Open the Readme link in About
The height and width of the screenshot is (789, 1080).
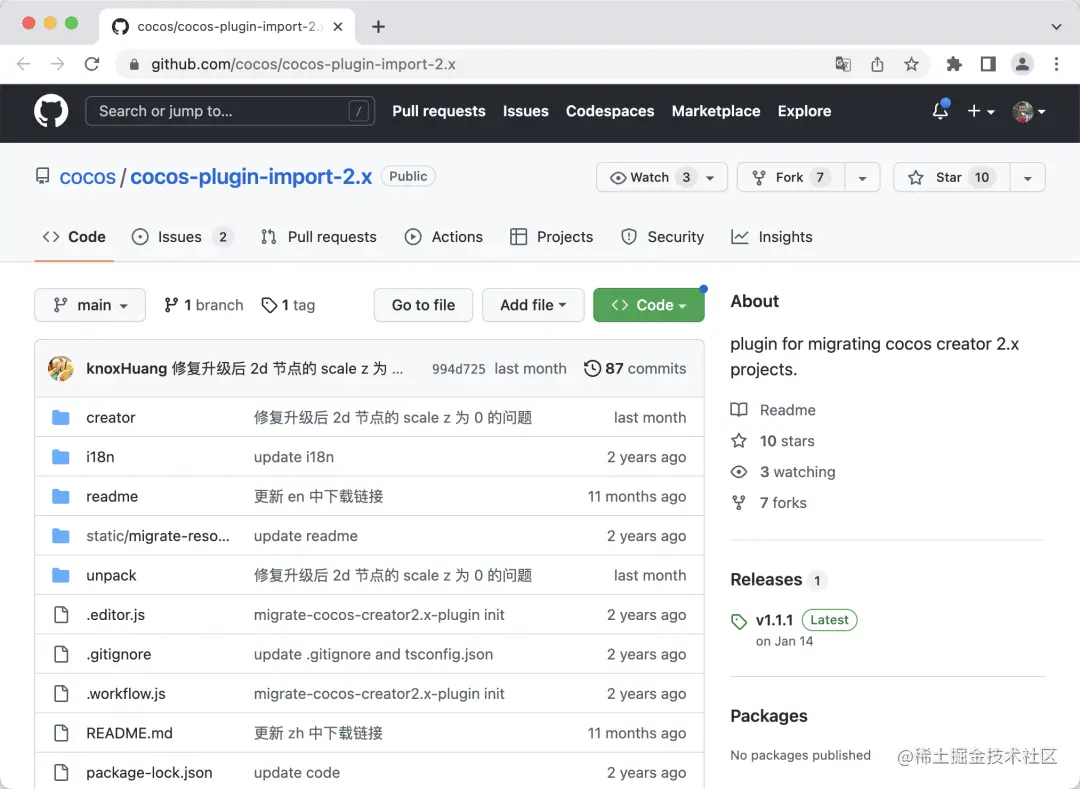click(x=773, y=410)
